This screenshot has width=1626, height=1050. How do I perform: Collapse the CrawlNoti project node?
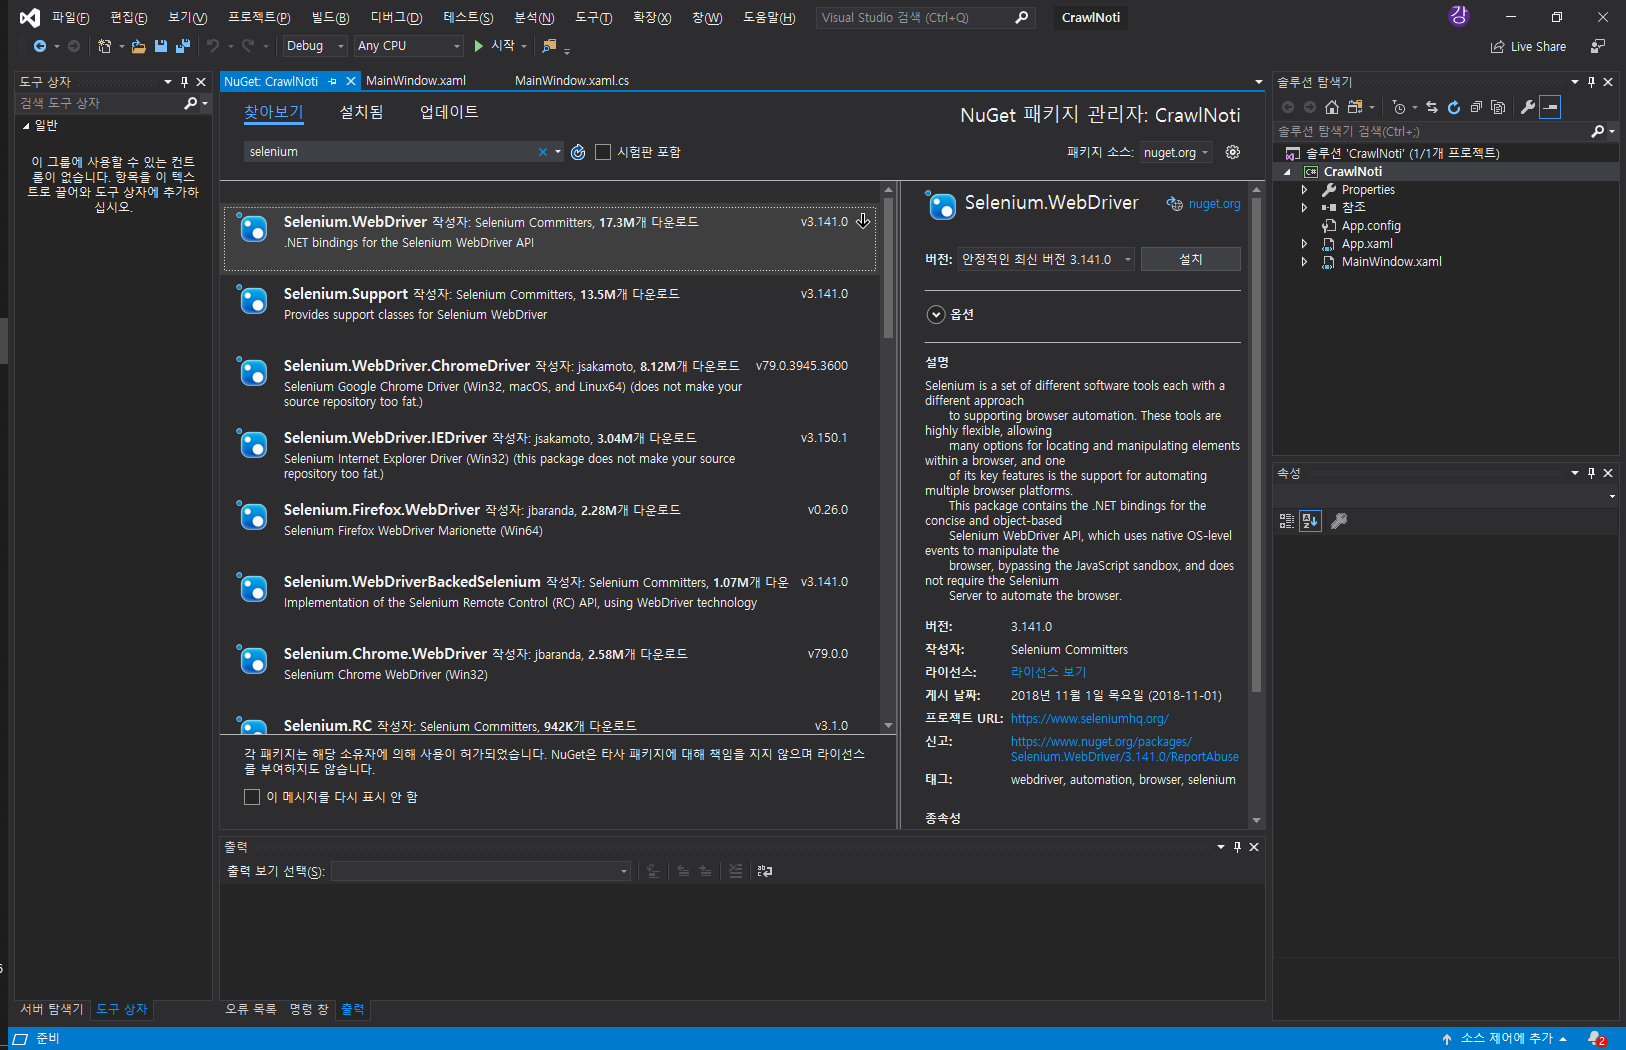[x=1287, y=172]
